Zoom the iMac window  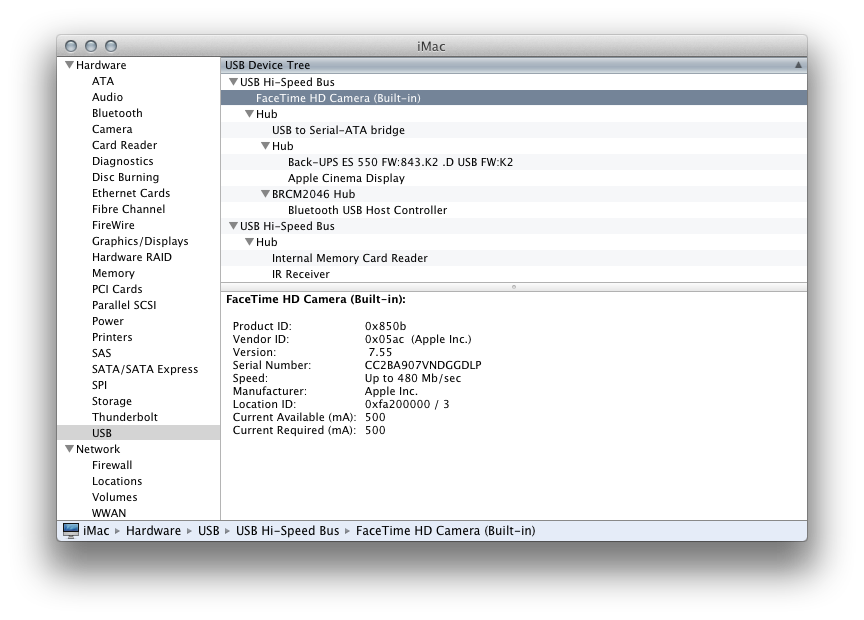tap(111, 46)
